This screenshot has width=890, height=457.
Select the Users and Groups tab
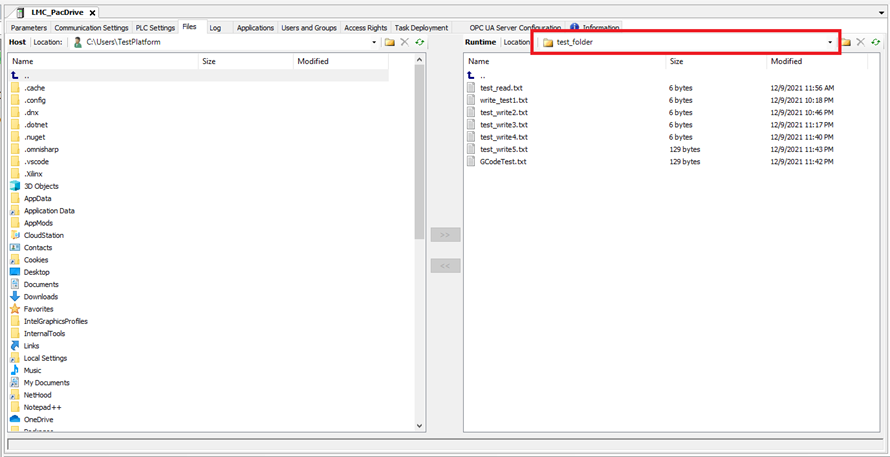tap(309, 28)
